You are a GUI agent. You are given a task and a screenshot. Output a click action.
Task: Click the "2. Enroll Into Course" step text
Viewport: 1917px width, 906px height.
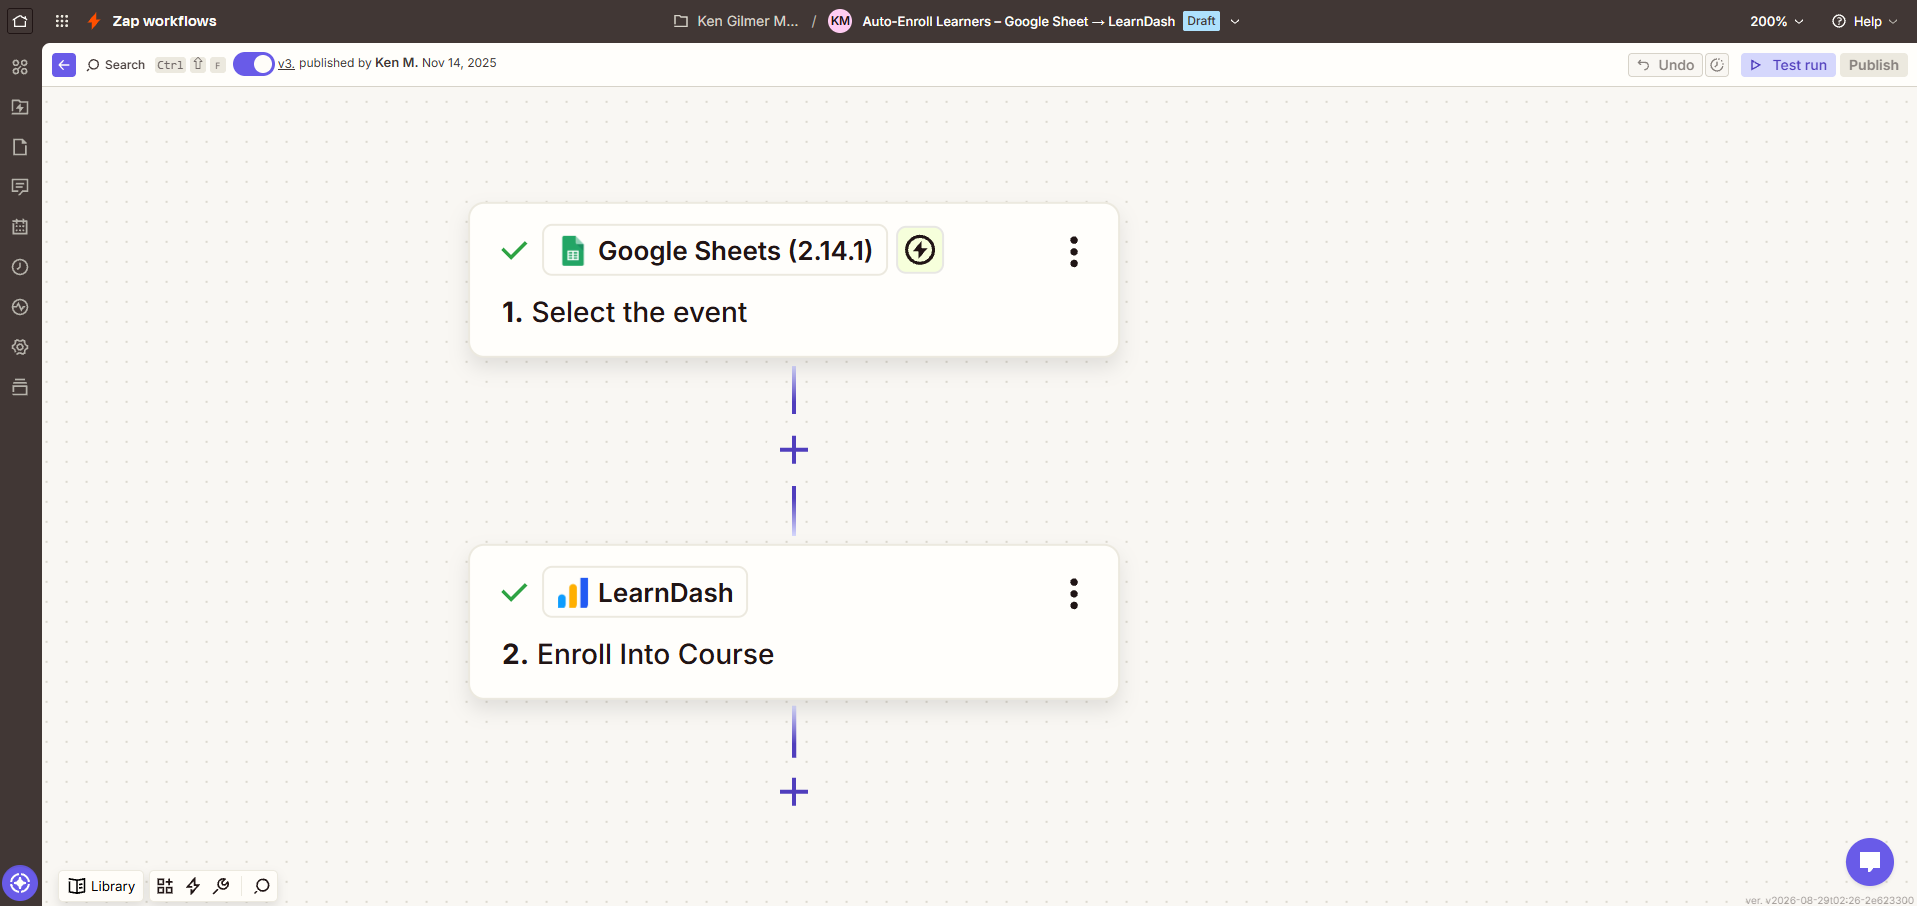[x=638, y=654]
